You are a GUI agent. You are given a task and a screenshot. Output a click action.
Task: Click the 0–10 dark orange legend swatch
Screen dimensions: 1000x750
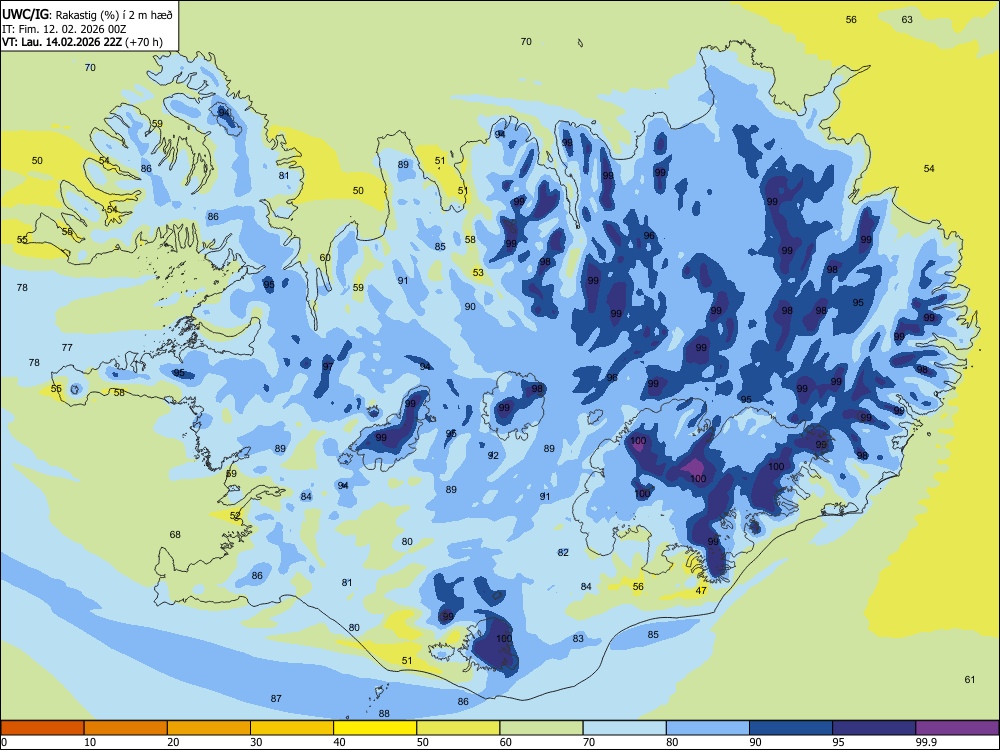42,728
